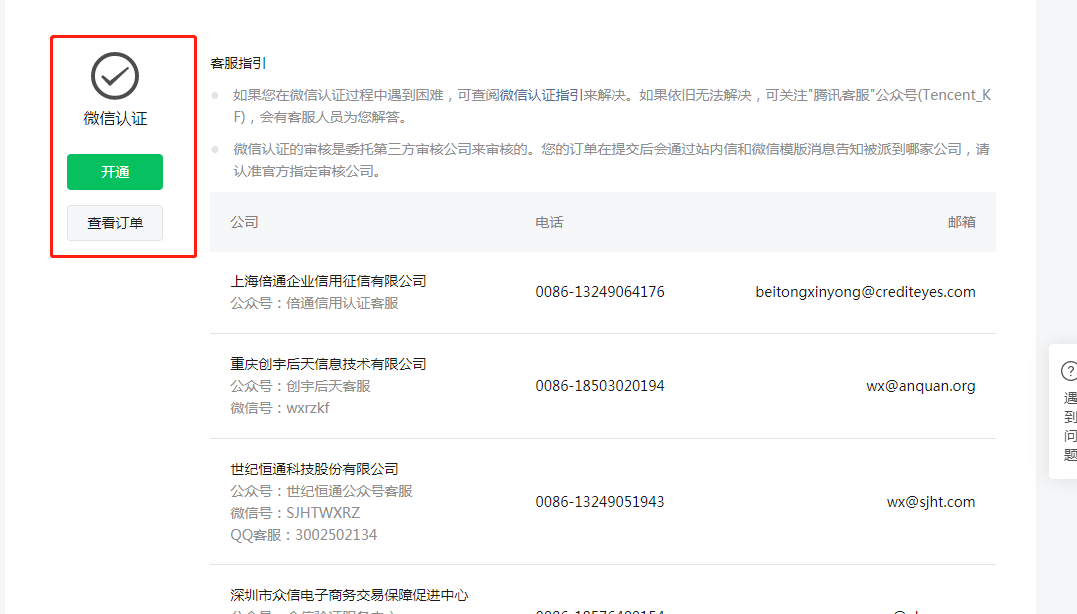Image resolution: width=1077 pixels, height=614 pixels.
Task: Click the help question mark icon
Action: point(1069,371)
